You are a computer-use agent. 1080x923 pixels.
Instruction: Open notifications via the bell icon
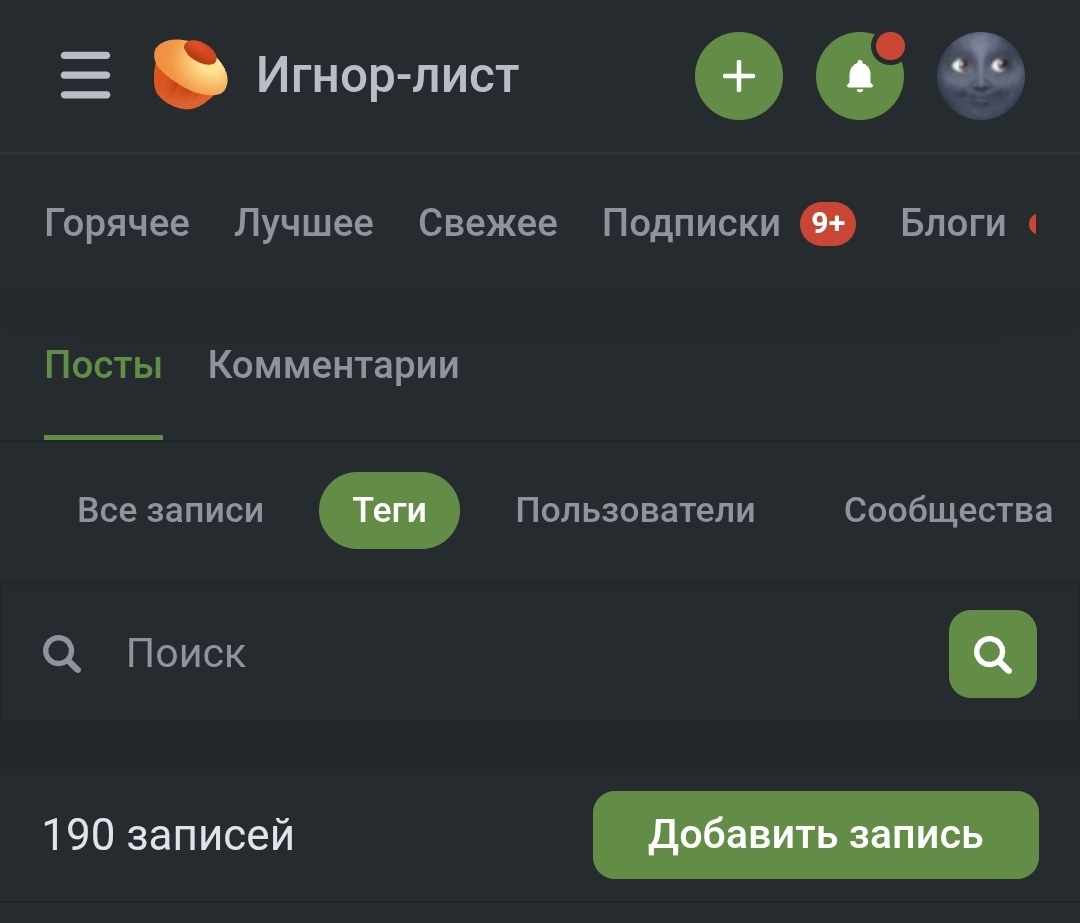point(859,76)
